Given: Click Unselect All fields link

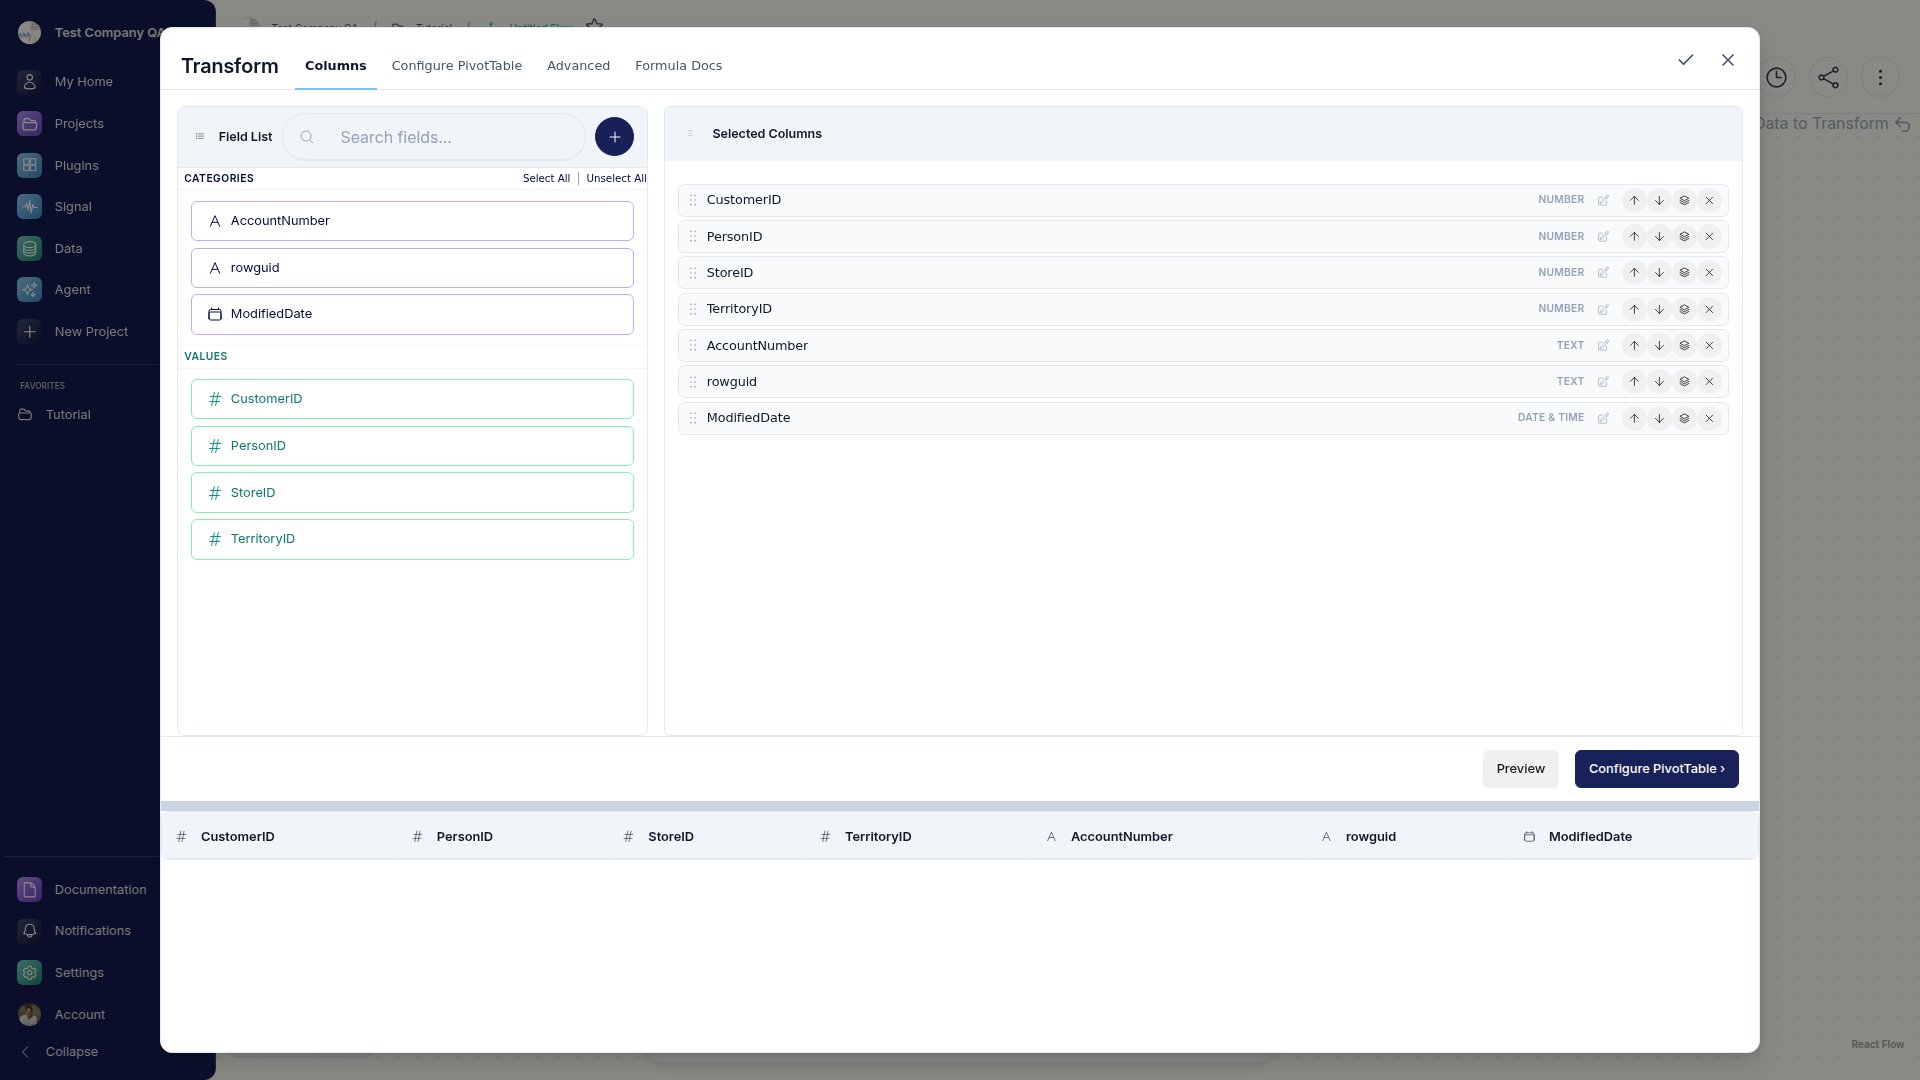Looking at the screenshot, I should pos(616,179).
